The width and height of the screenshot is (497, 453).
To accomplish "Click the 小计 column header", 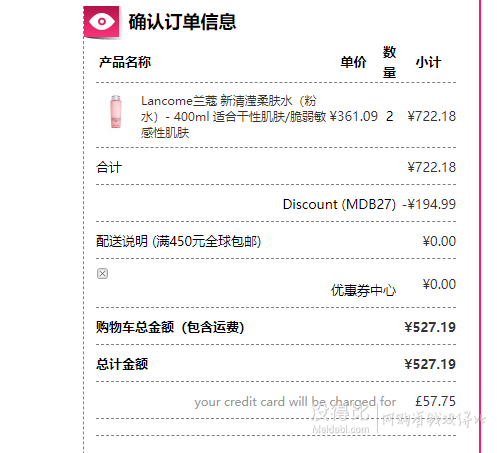I will (x=428, y=62).
